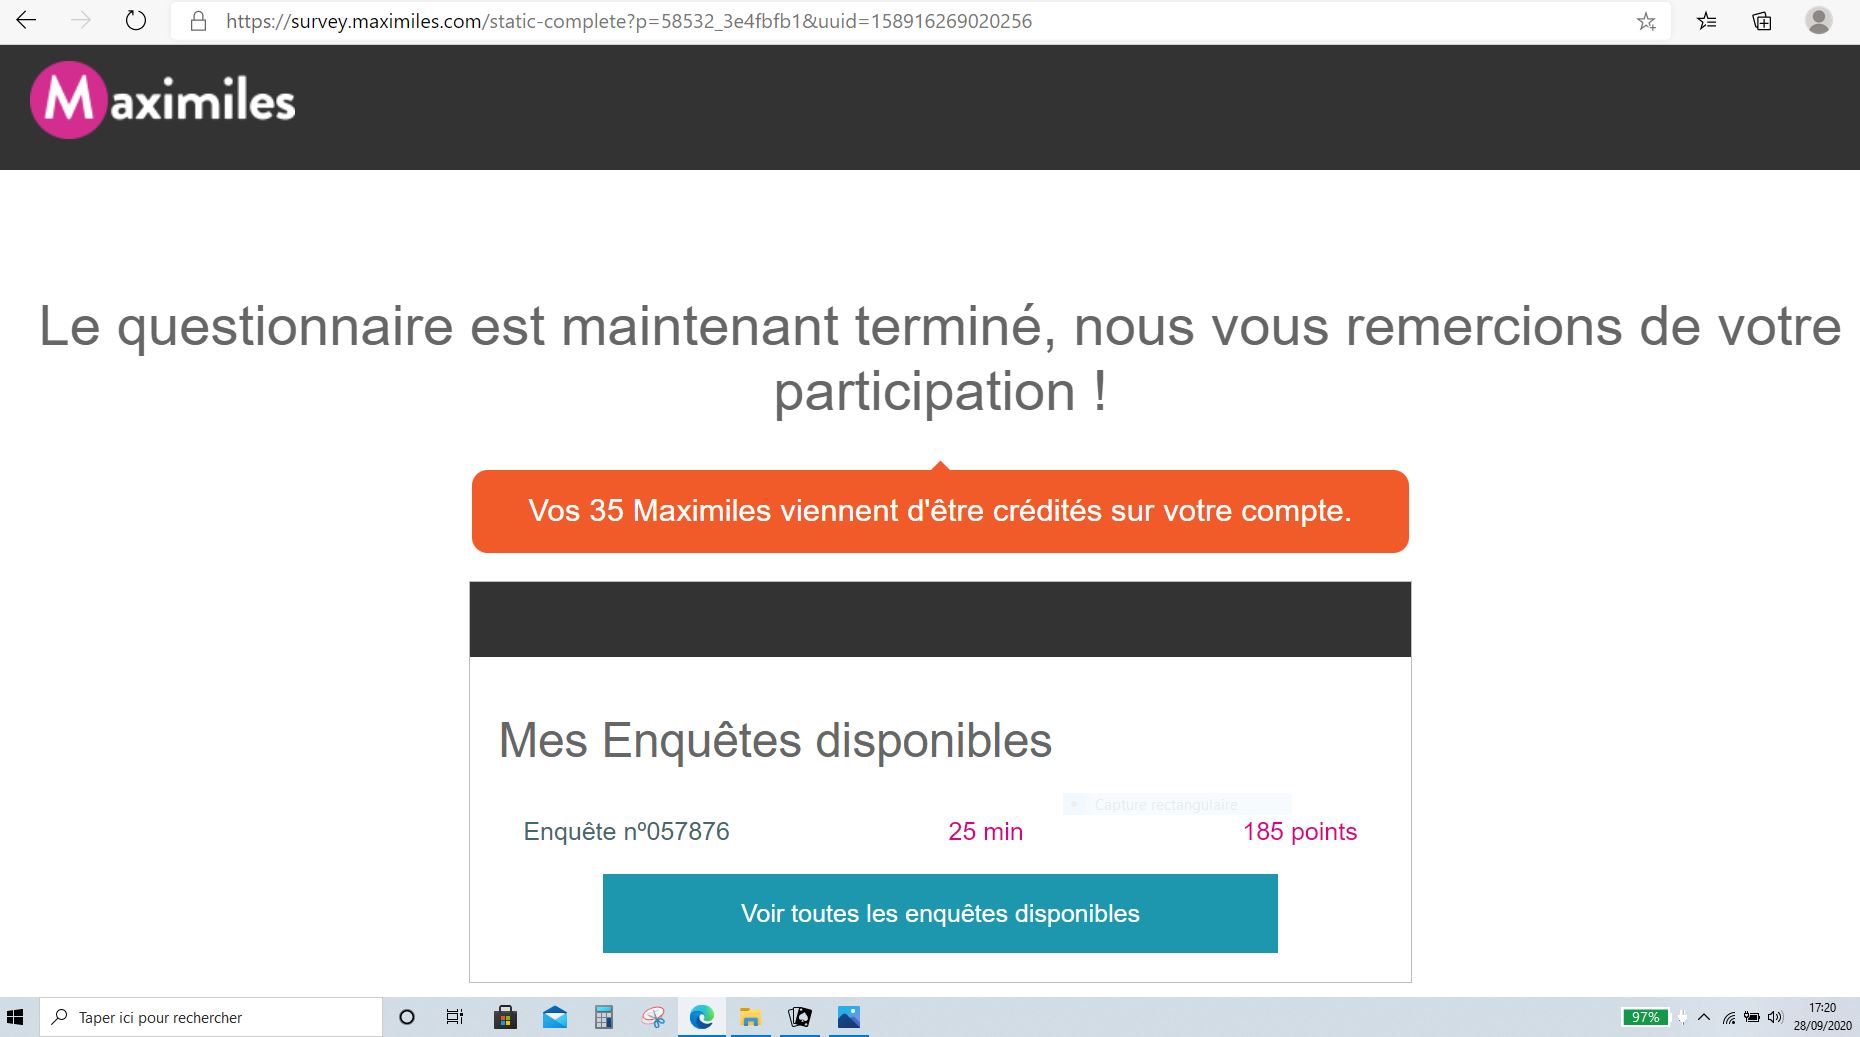This screenshot has height=1037, width=1860.
Task: Show hidden system tray icons
Action: [x=1704, y=1017]
